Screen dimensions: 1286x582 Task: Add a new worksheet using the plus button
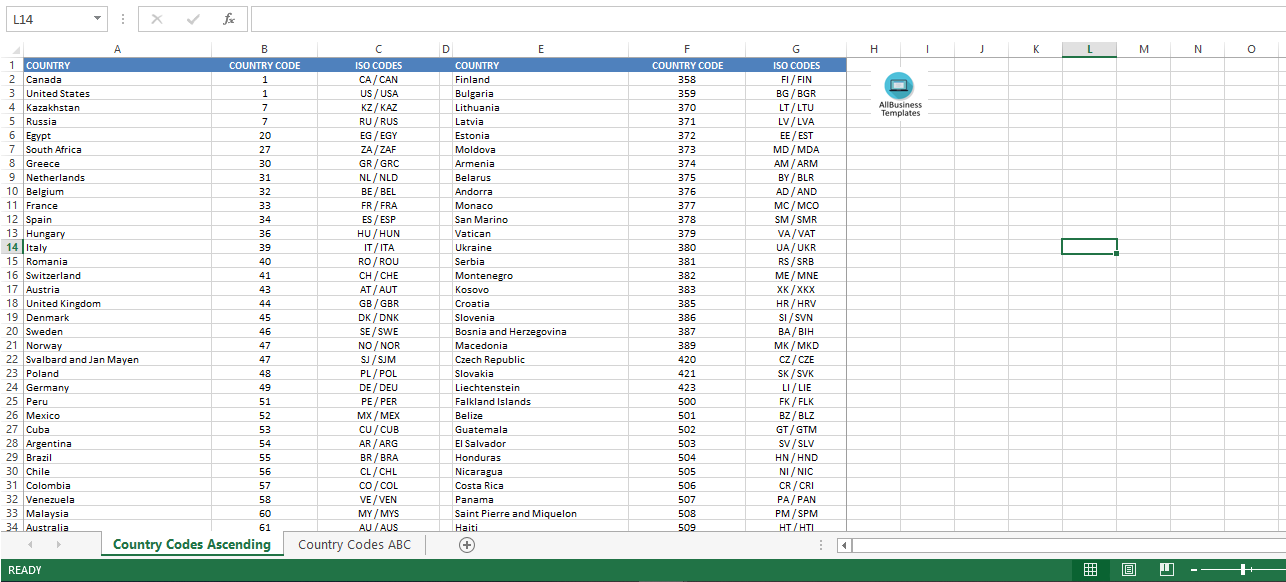tap(466, 544)
